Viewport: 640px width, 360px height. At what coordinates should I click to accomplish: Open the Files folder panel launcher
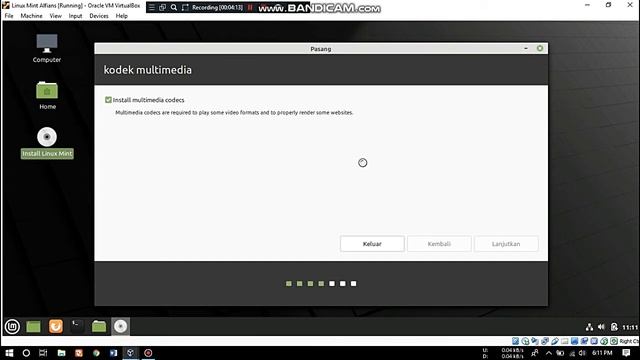(x=99, y=327)
